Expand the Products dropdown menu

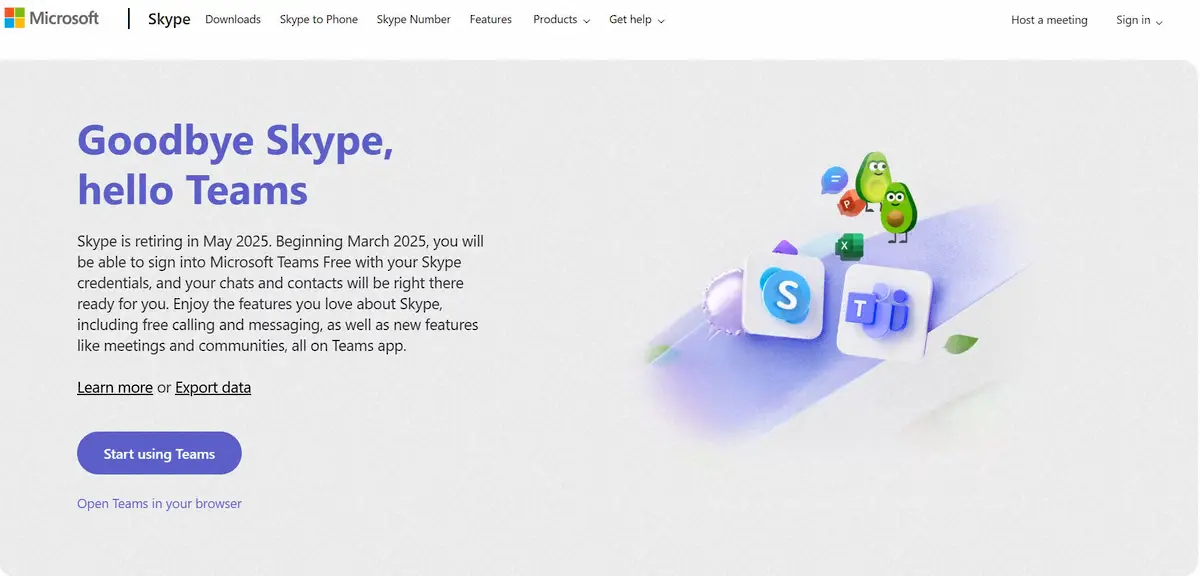coord(561,19)
